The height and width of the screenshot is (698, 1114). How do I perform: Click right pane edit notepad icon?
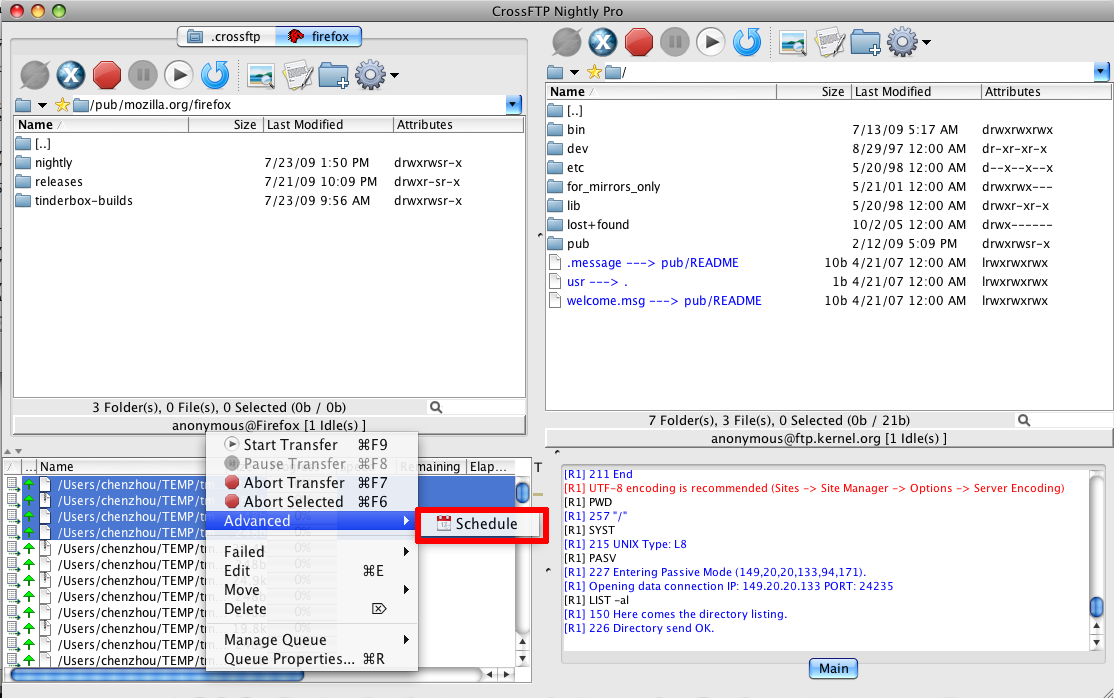click(x=829, y=43)
